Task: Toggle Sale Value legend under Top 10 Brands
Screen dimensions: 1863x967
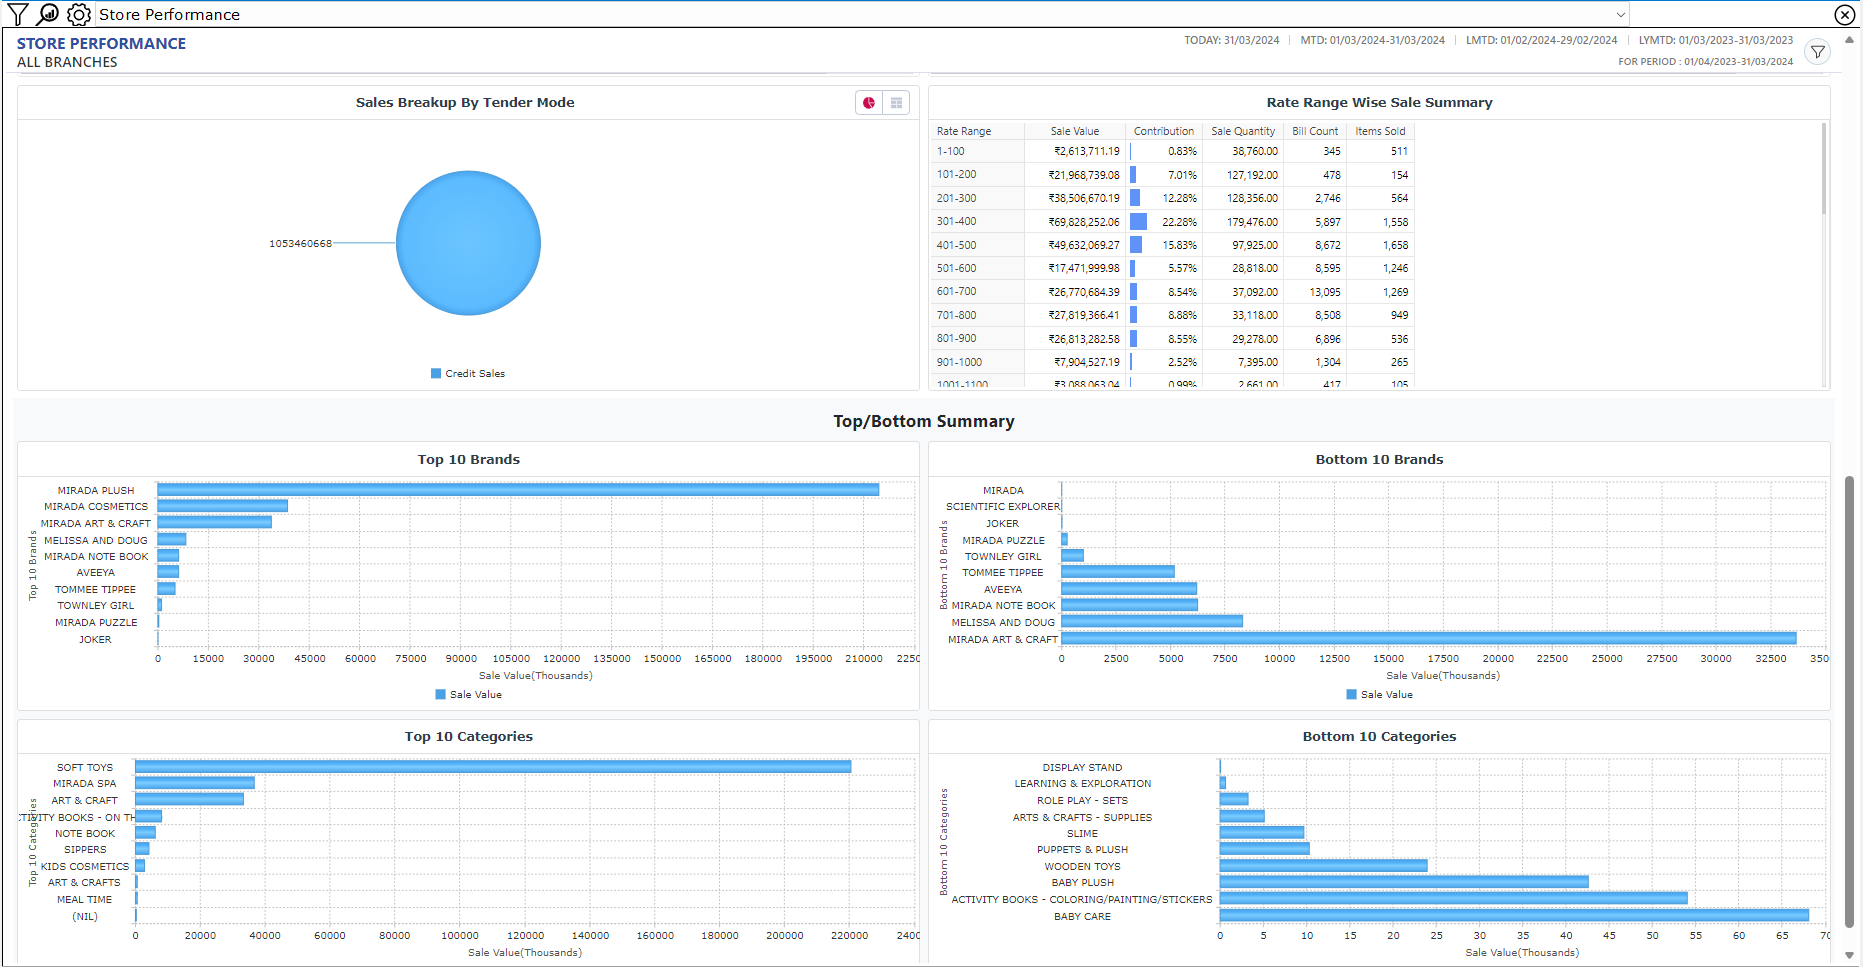Action: click(x=468, y=695)
